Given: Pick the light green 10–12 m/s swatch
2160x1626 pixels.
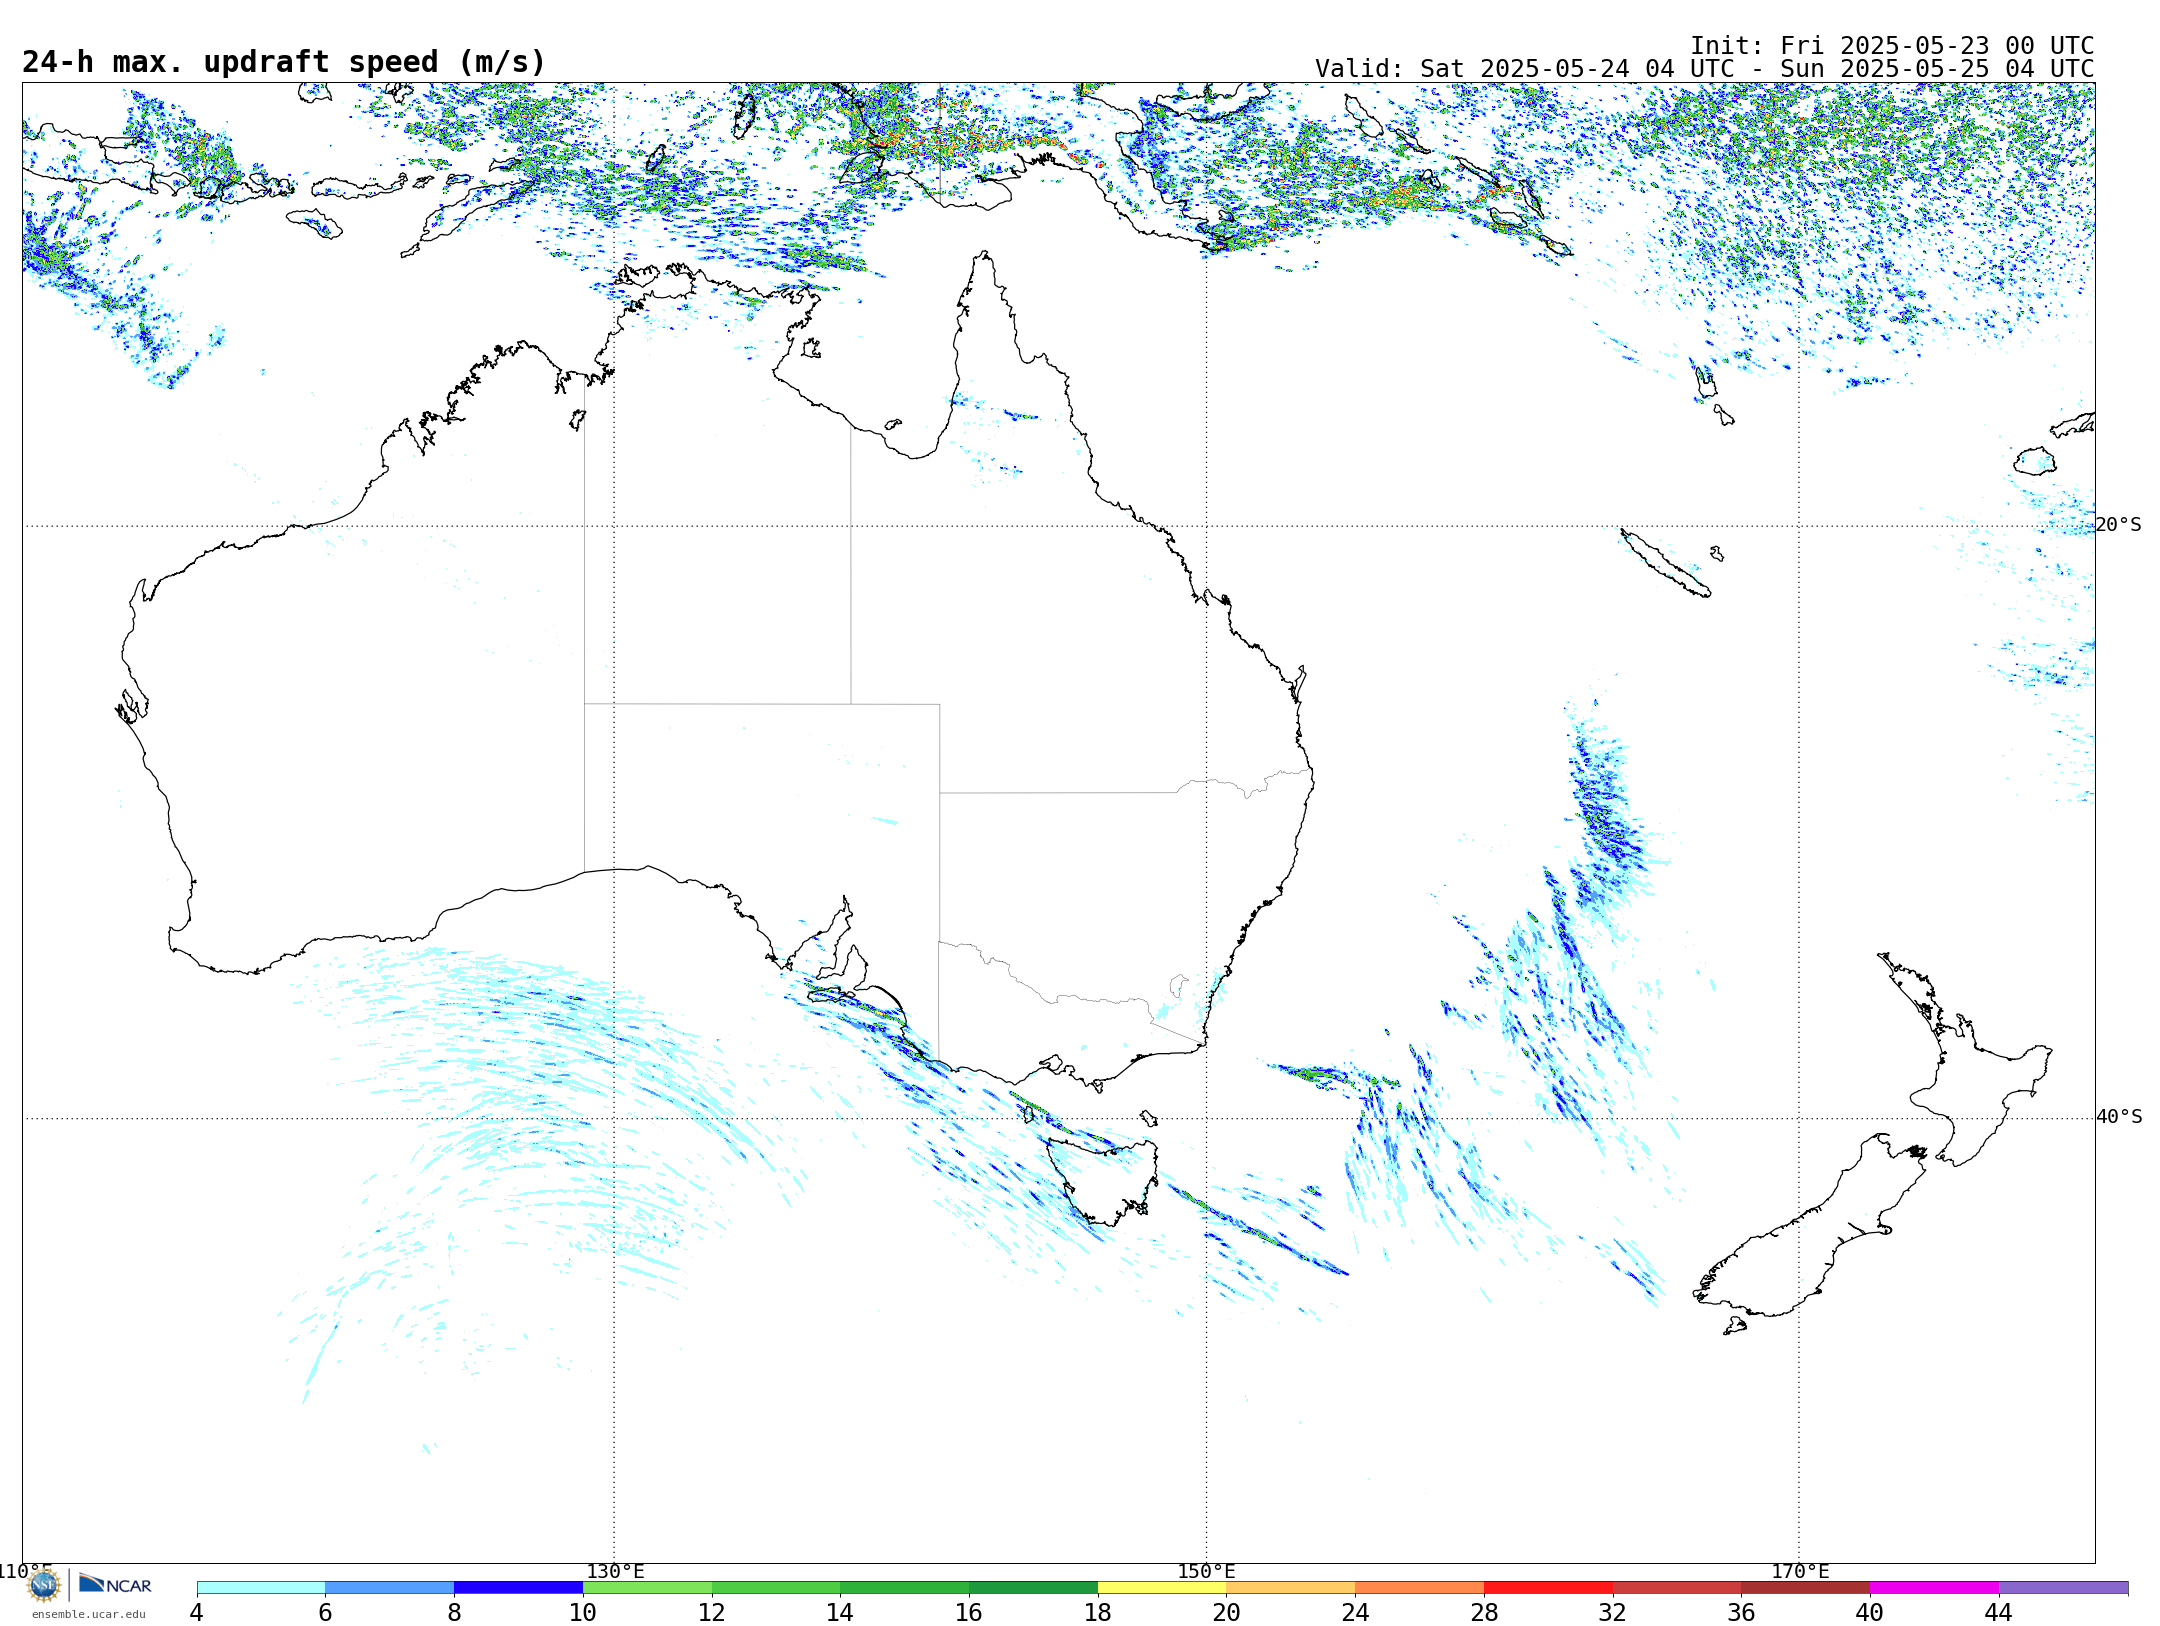Looking at the screenshot, I should (x=647, y=1588).
